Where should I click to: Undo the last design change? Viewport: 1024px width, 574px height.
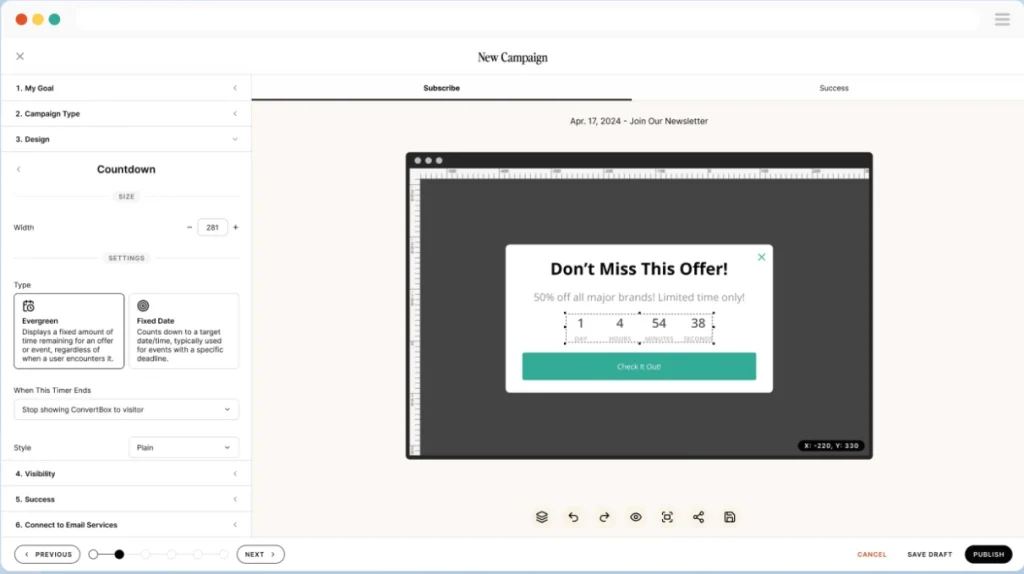pyautogui.click(x=573, y=517)
